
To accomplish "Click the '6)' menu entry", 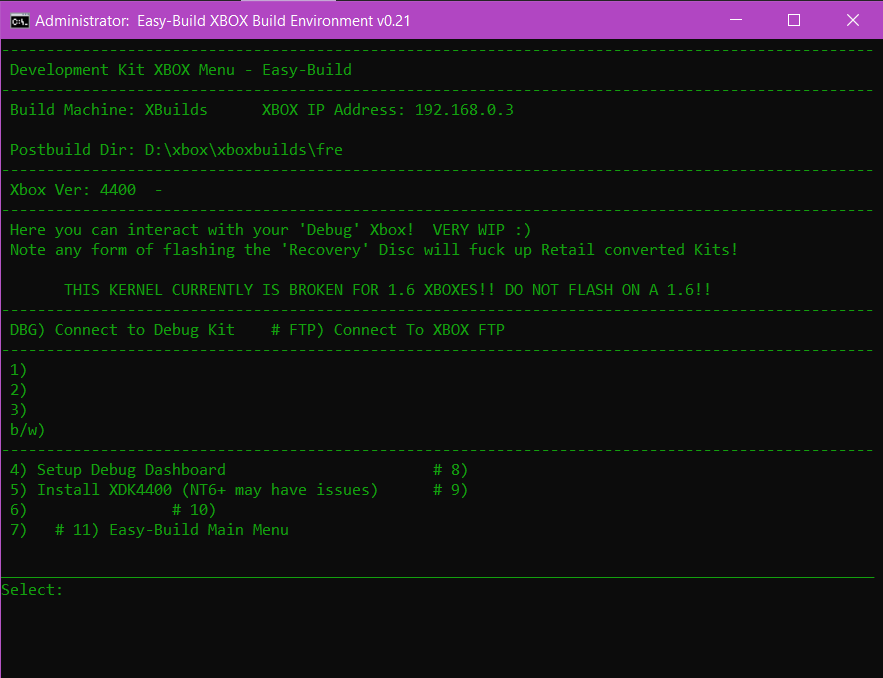I will click(x=19, y=510).
